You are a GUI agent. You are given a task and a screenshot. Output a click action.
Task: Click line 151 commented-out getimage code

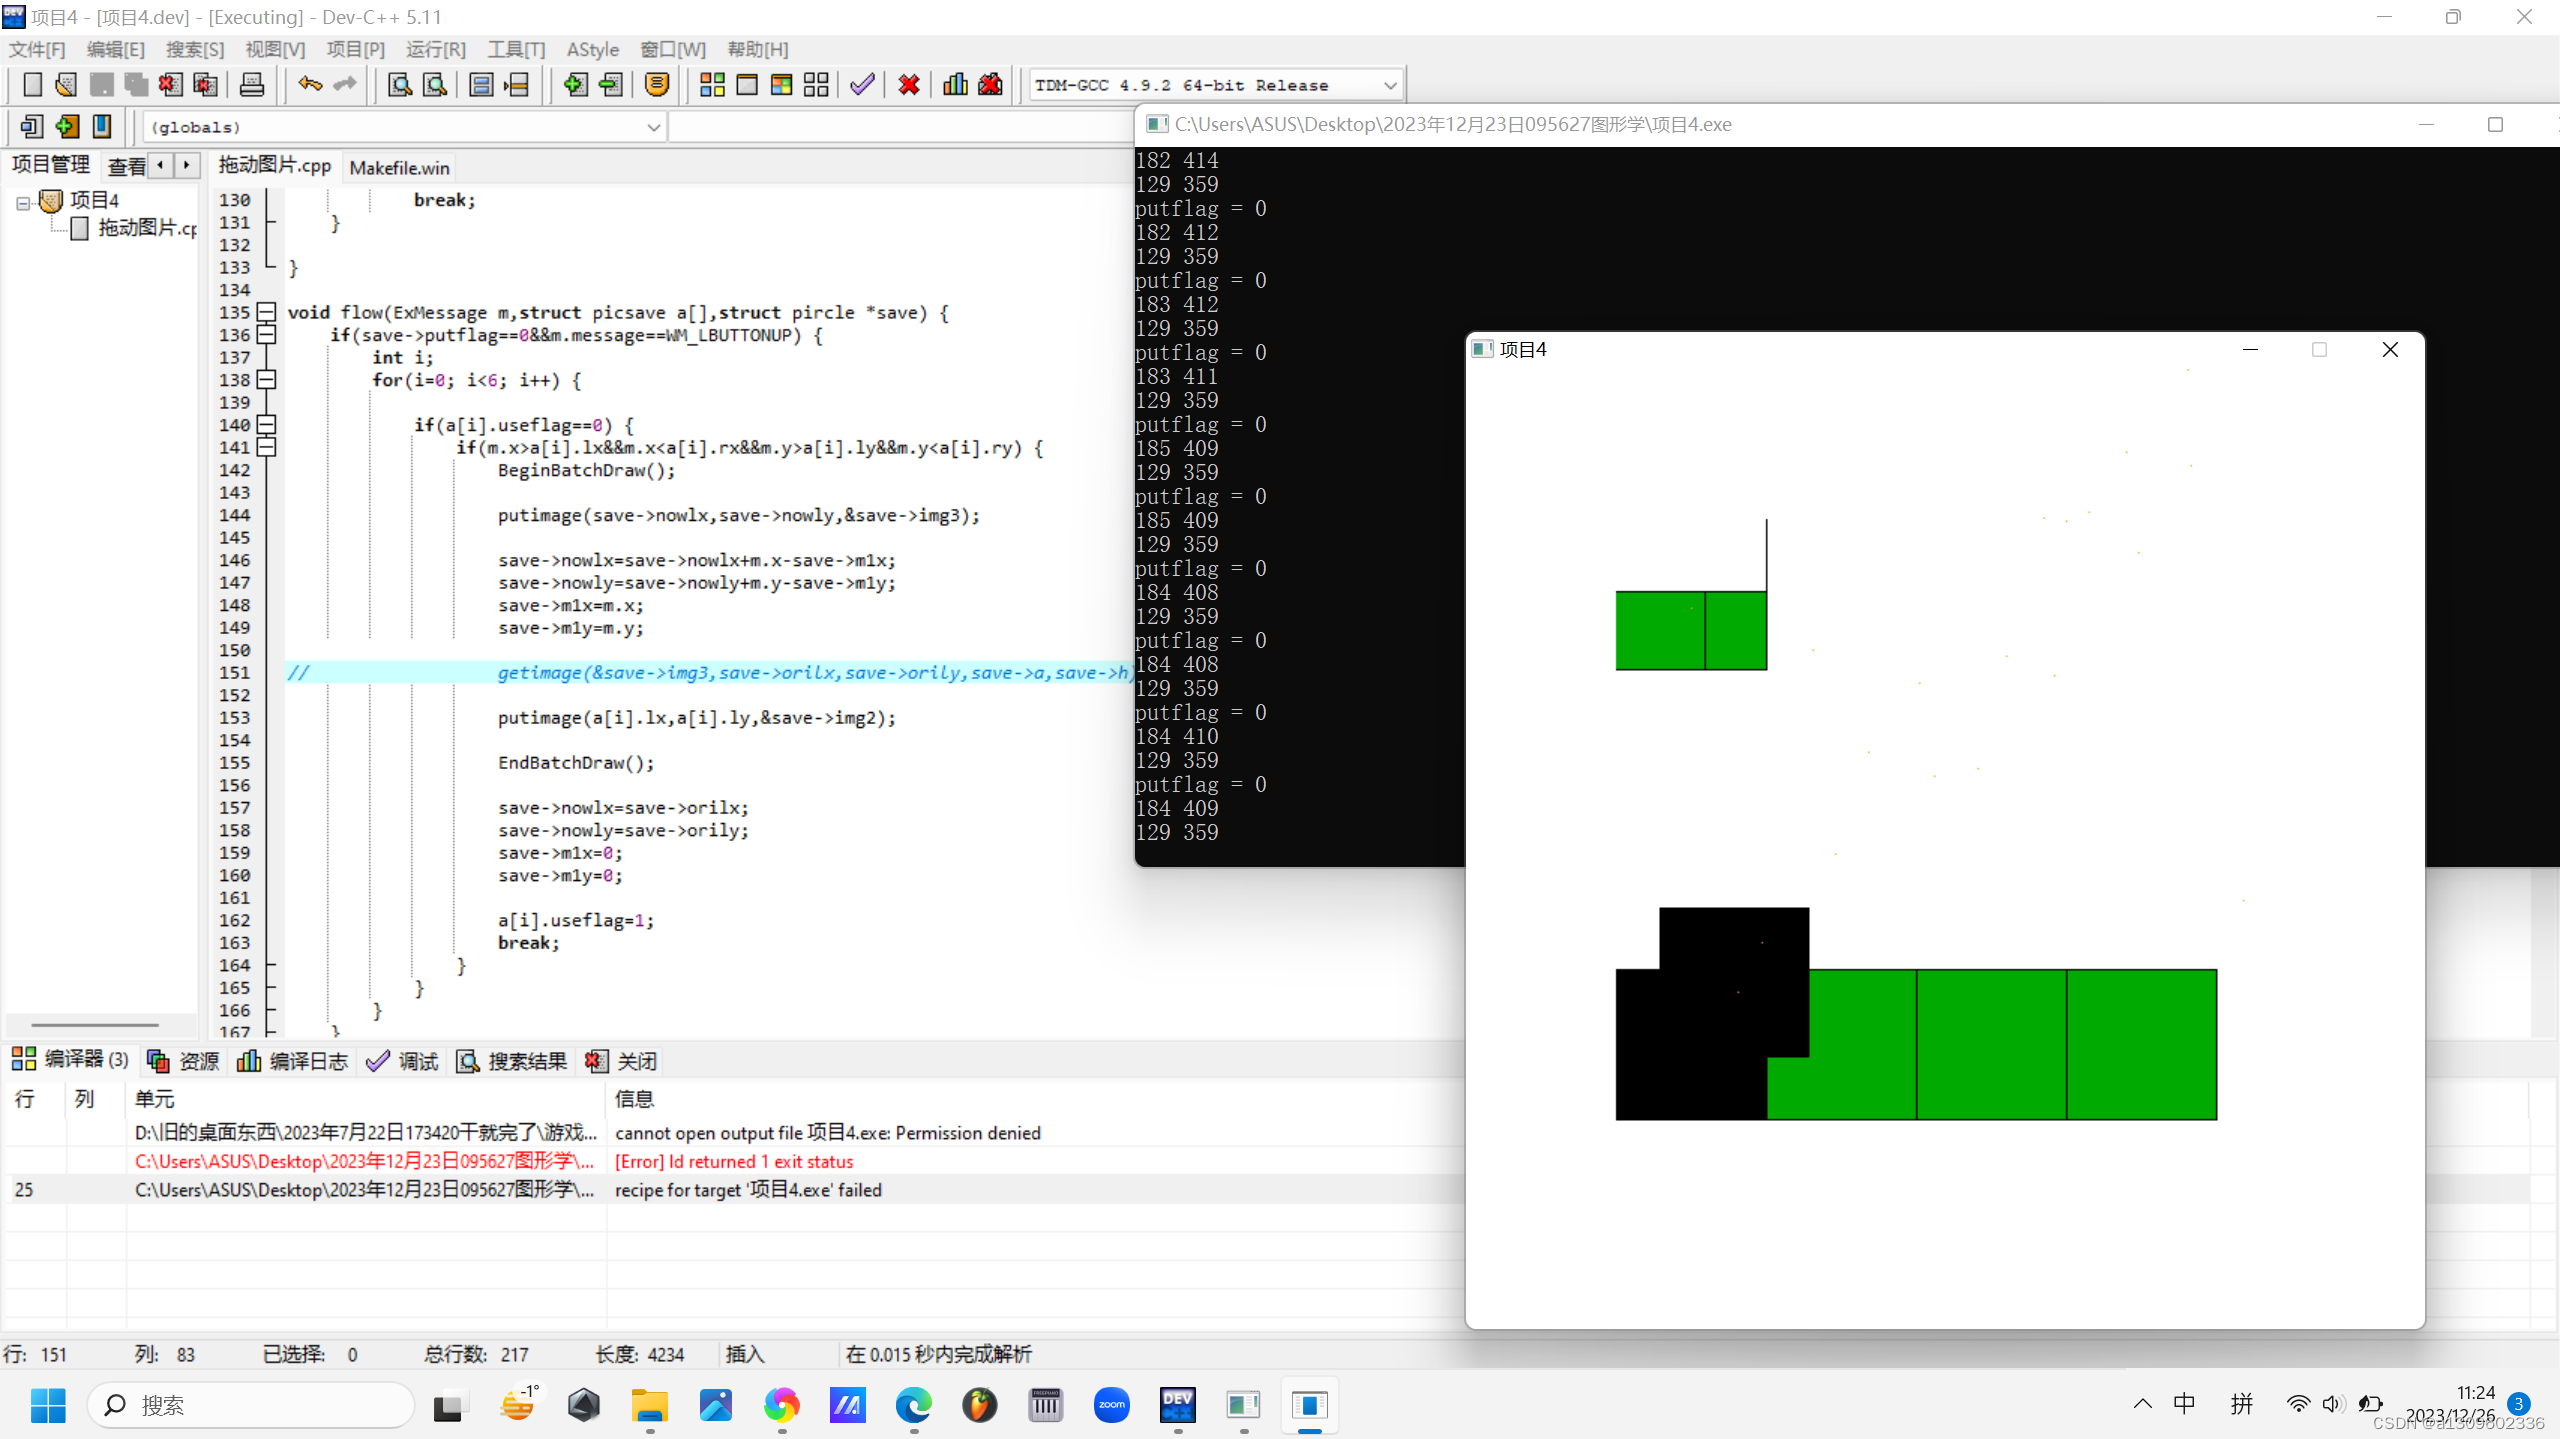click(703, 672)
